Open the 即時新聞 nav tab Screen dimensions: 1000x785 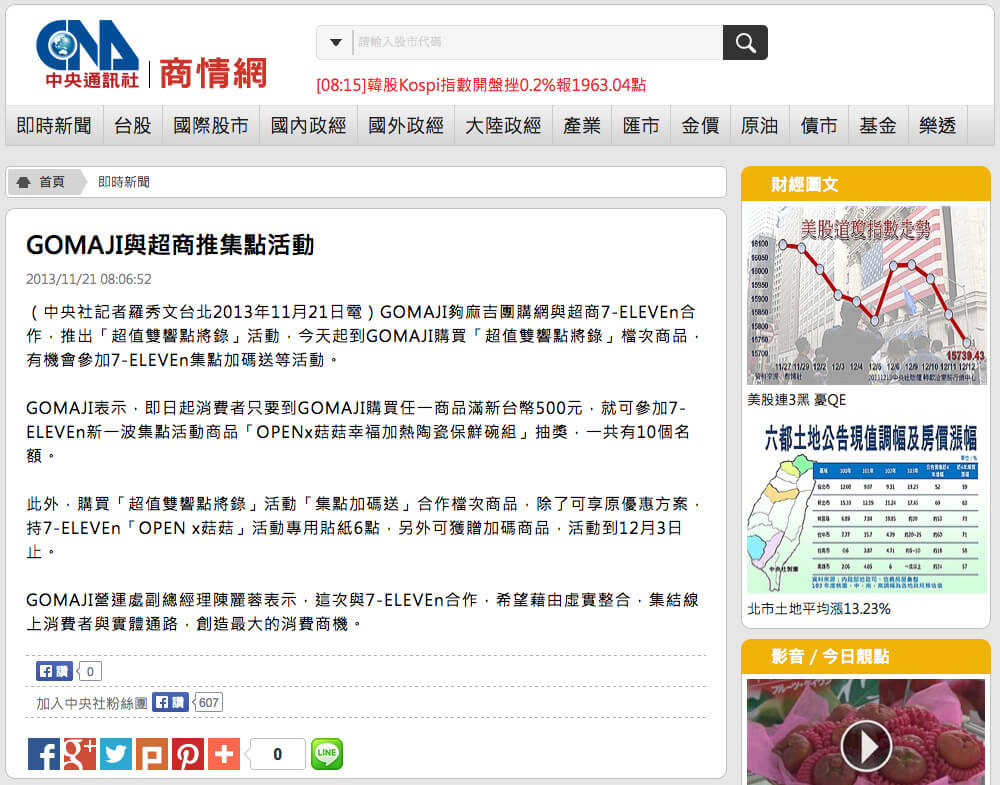click(x=54, y=126)
